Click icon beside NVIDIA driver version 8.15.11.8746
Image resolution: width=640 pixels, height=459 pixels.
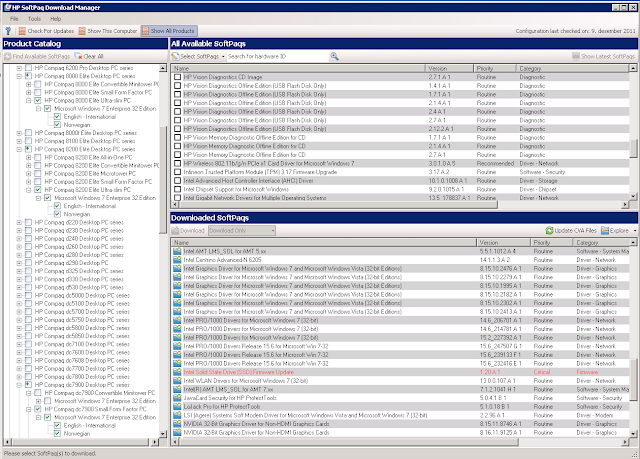point(177,424)
